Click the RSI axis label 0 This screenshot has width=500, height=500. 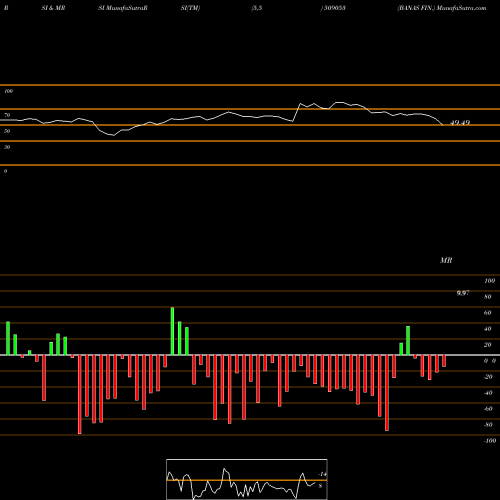[5, 171]
